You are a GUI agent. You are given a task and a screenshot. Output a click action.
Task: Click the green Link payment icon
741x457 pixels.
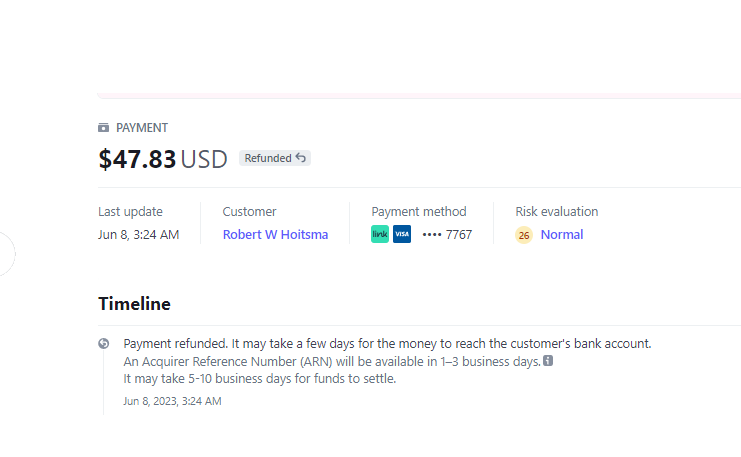click(x=380, y=235)
